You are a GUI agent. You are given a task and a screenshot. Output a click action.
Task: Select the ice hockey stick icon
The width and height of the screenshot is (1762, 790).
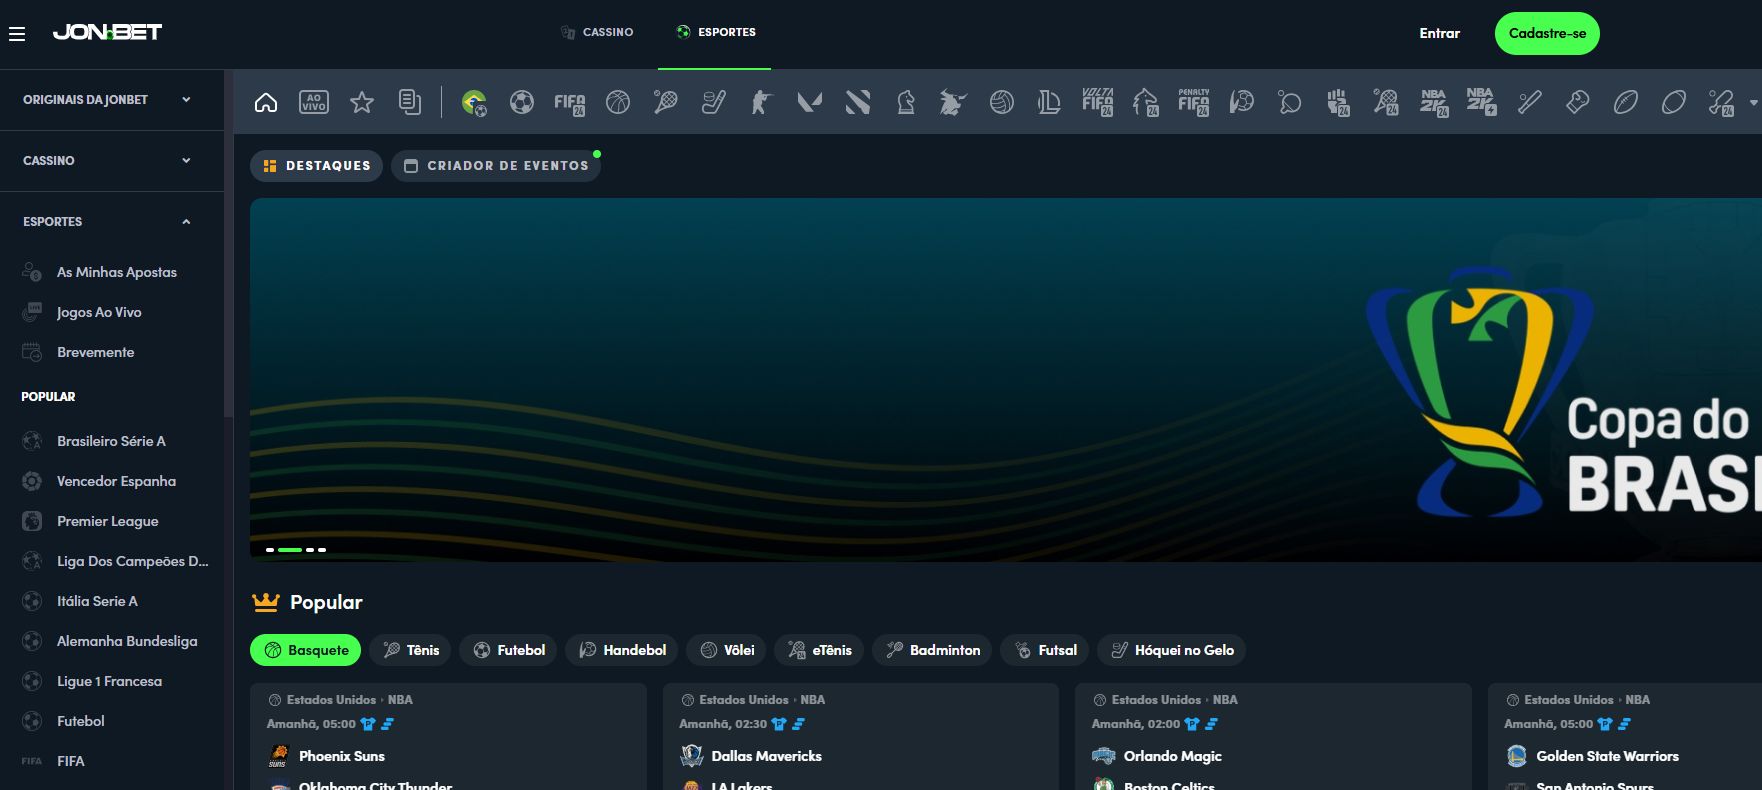pos(714,102)
